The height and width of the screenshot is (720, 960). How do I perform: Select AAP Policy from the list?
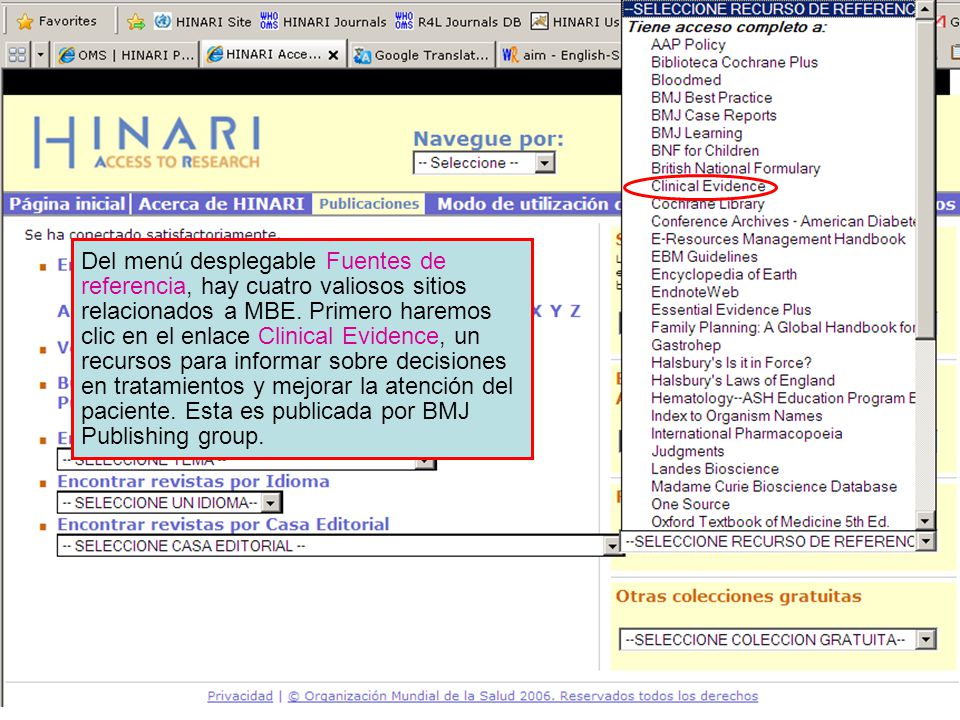[x=688, y=45]
